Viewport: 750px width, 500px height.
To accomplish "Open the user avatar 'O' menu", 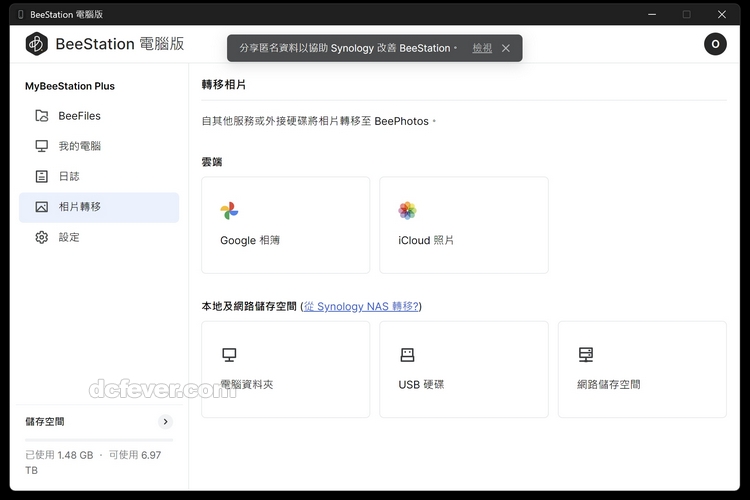I will 715,44.
